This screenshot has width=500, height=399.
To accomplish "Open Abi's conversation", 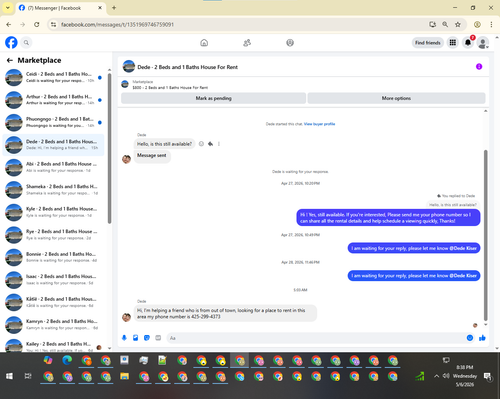I will point(53,167).
